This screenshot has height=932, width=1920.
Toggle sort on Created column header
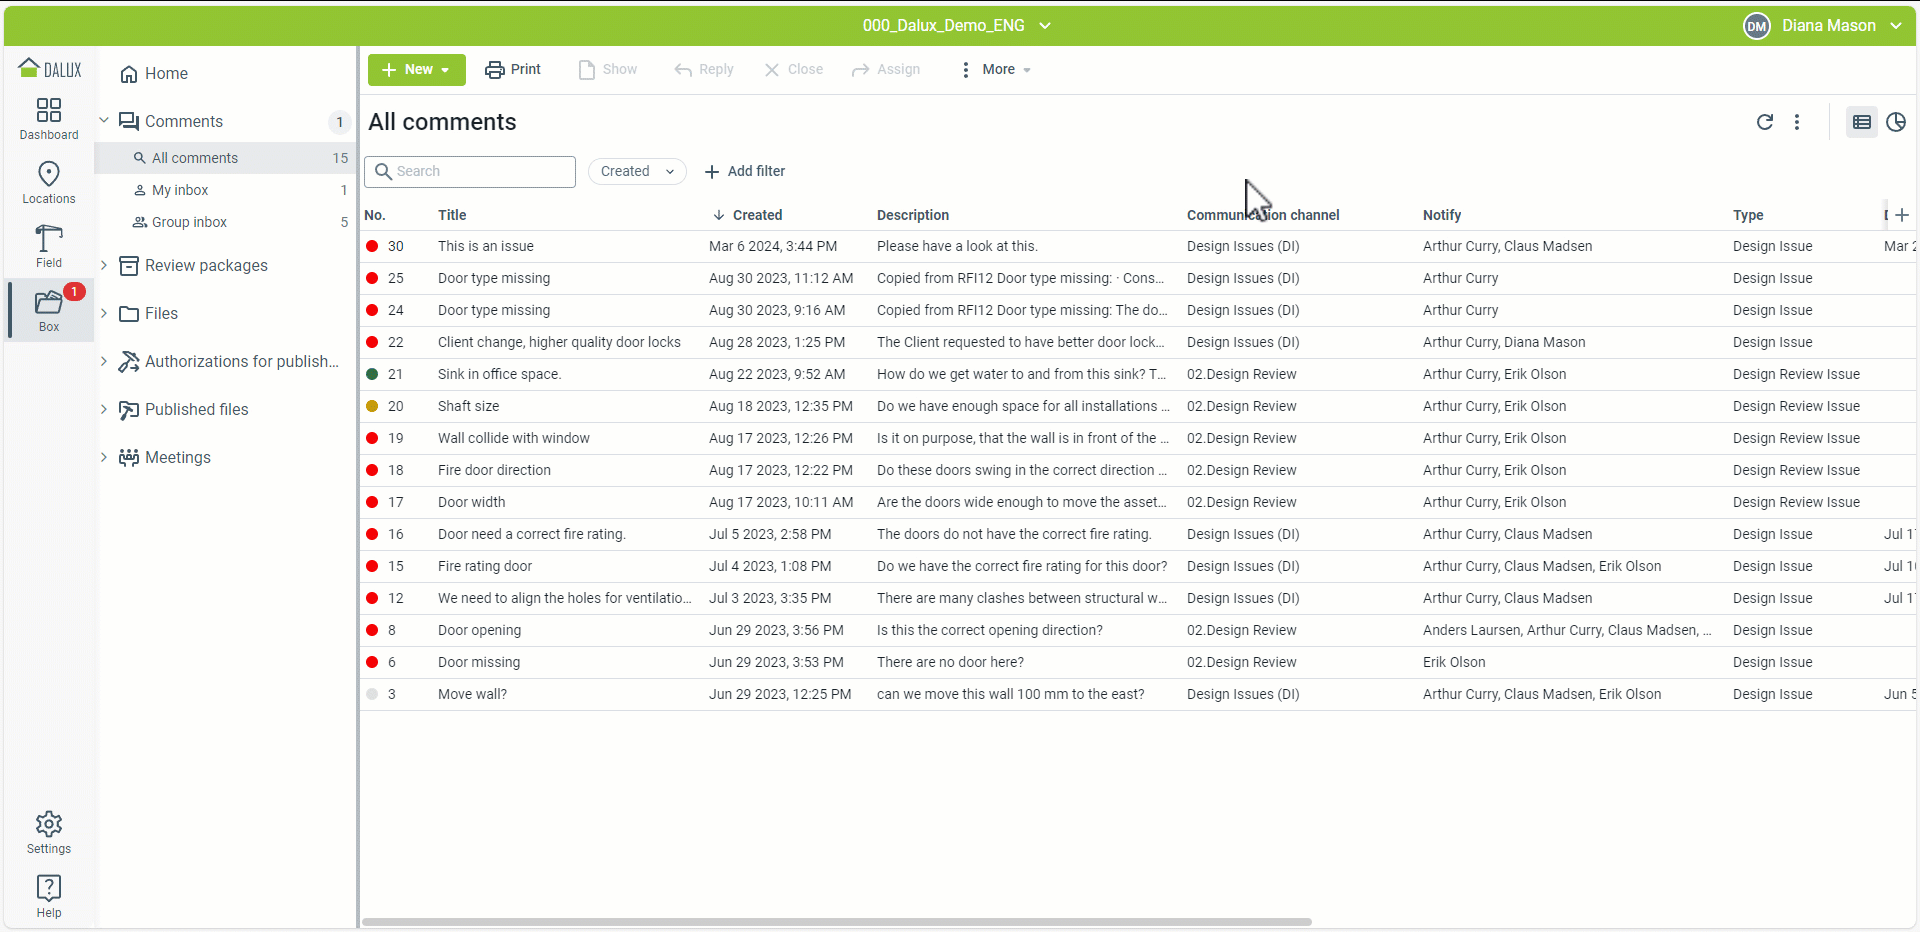[x=756, y=215]
